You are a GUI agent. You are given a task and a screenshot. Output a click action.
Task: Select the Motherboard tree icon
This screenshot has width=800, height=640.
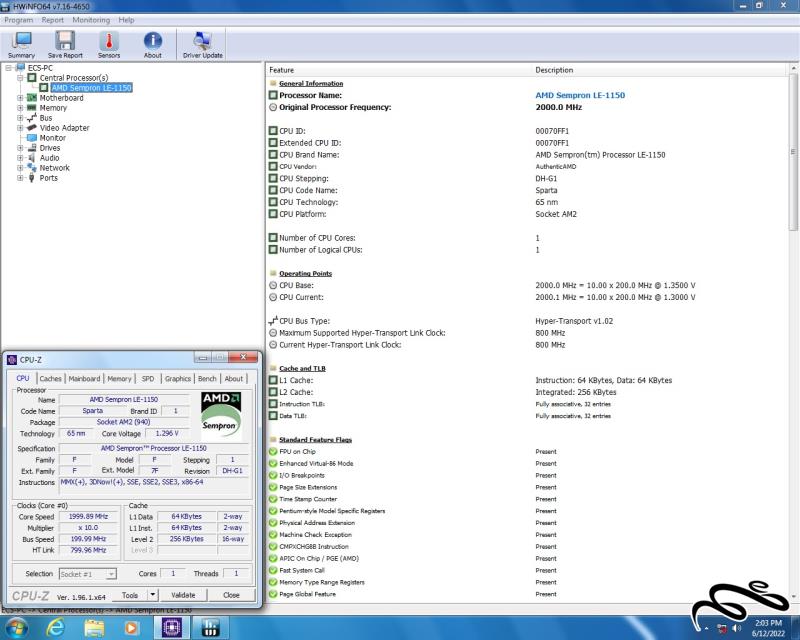click(x=32, y=97)
